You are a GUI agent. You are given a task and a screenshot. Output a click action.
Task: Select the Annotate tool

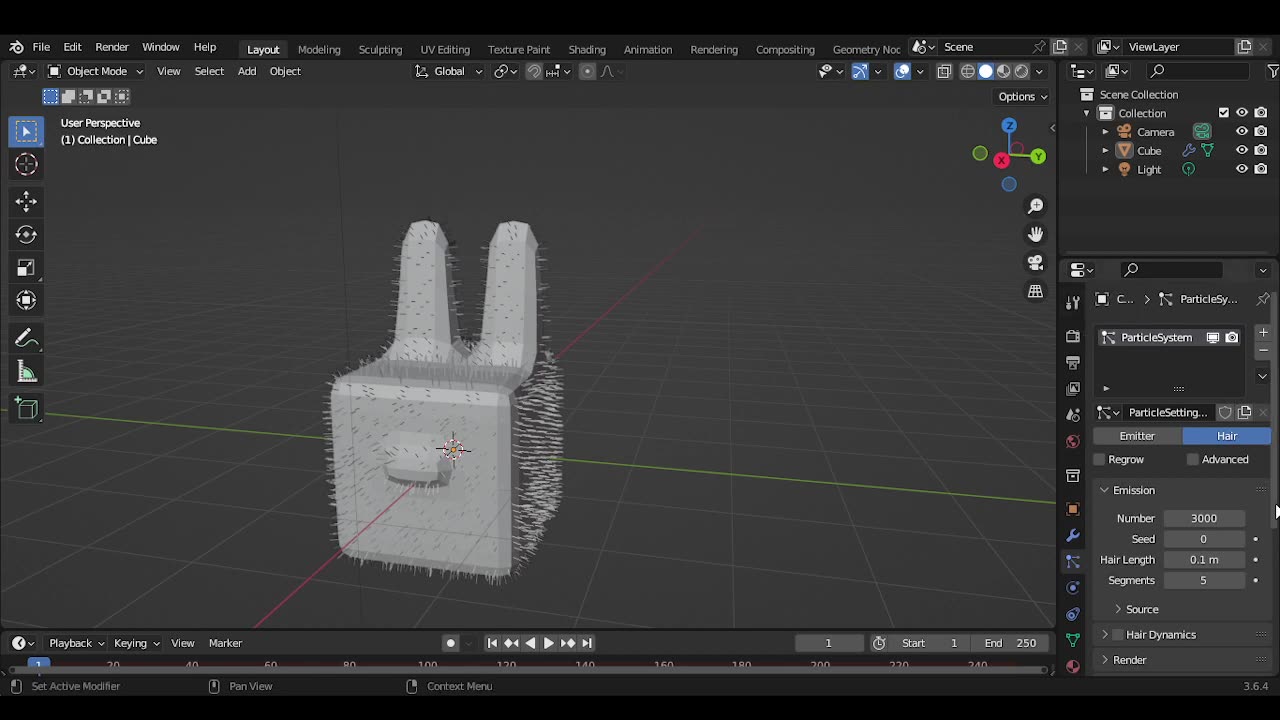click(x=26, y=338)
